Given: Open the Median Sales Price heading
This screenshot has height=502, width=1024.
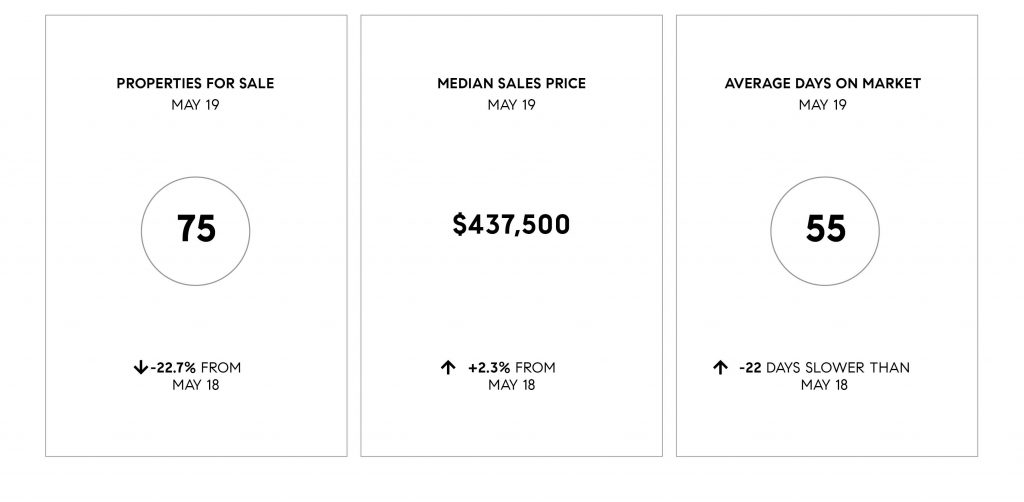Looking at the screenshot, I should pos(511,84).
